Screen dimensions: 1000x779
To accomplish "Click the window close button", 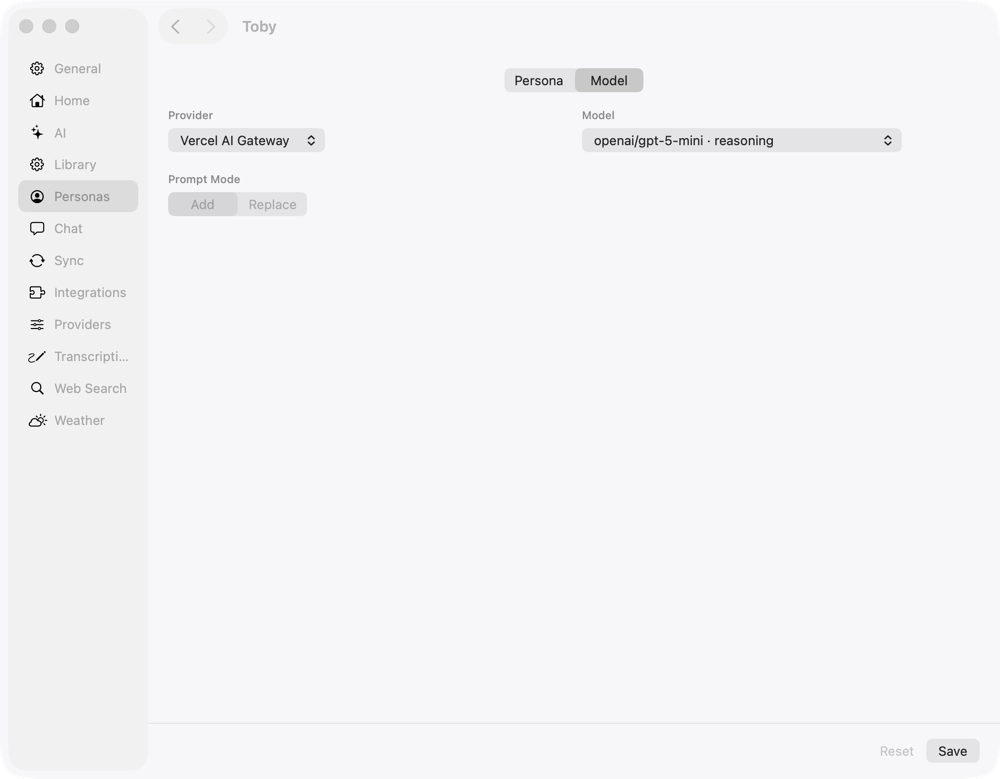I will click(x=26, y=26).
